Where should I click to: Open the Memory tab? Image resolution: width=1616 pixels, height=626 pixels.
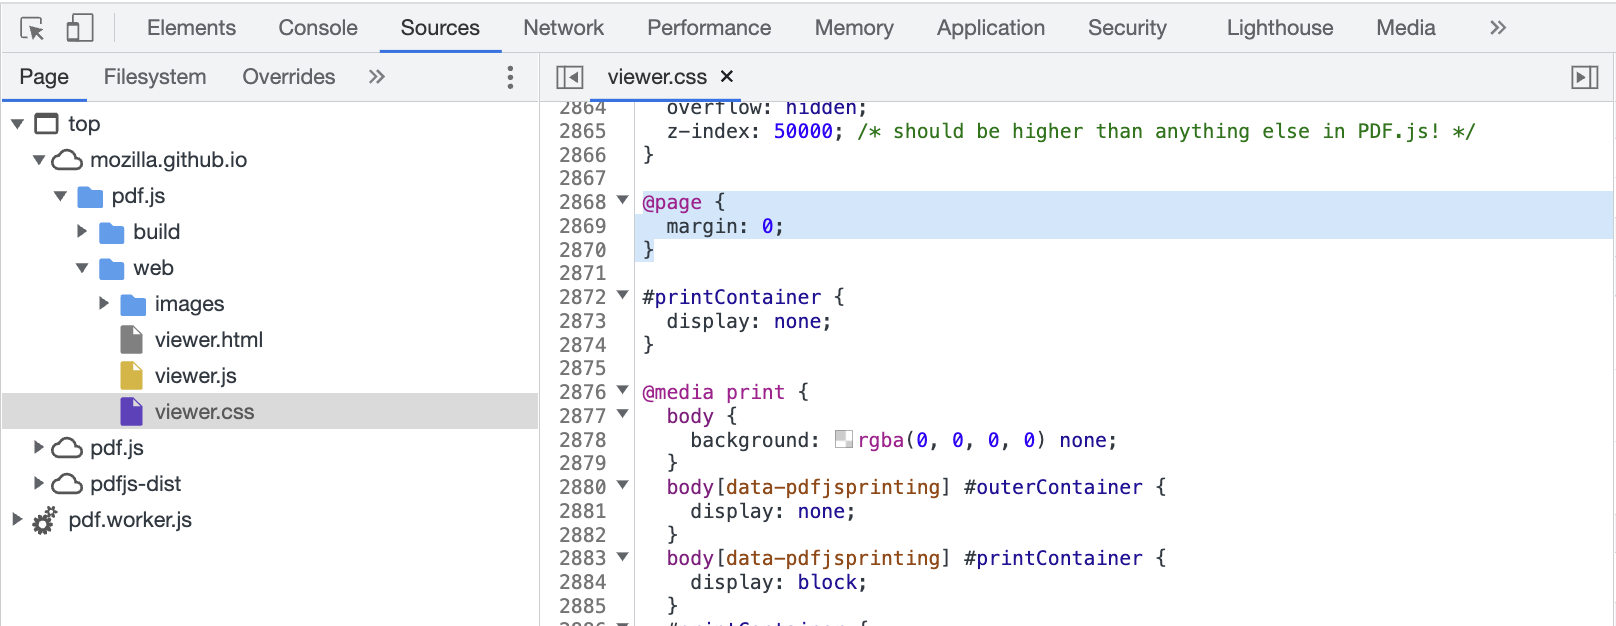(854, 28)
